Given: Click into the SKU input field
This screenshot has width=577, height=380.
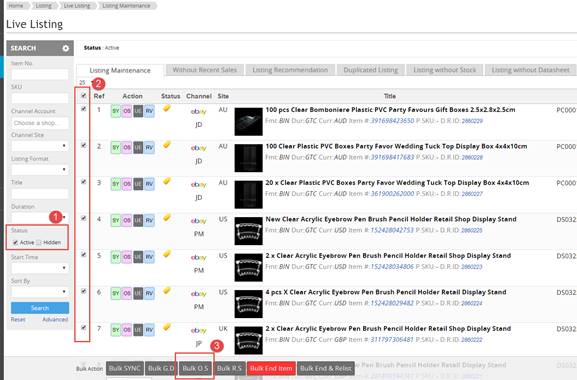Looking at the screenshot, I should (40, 98).
